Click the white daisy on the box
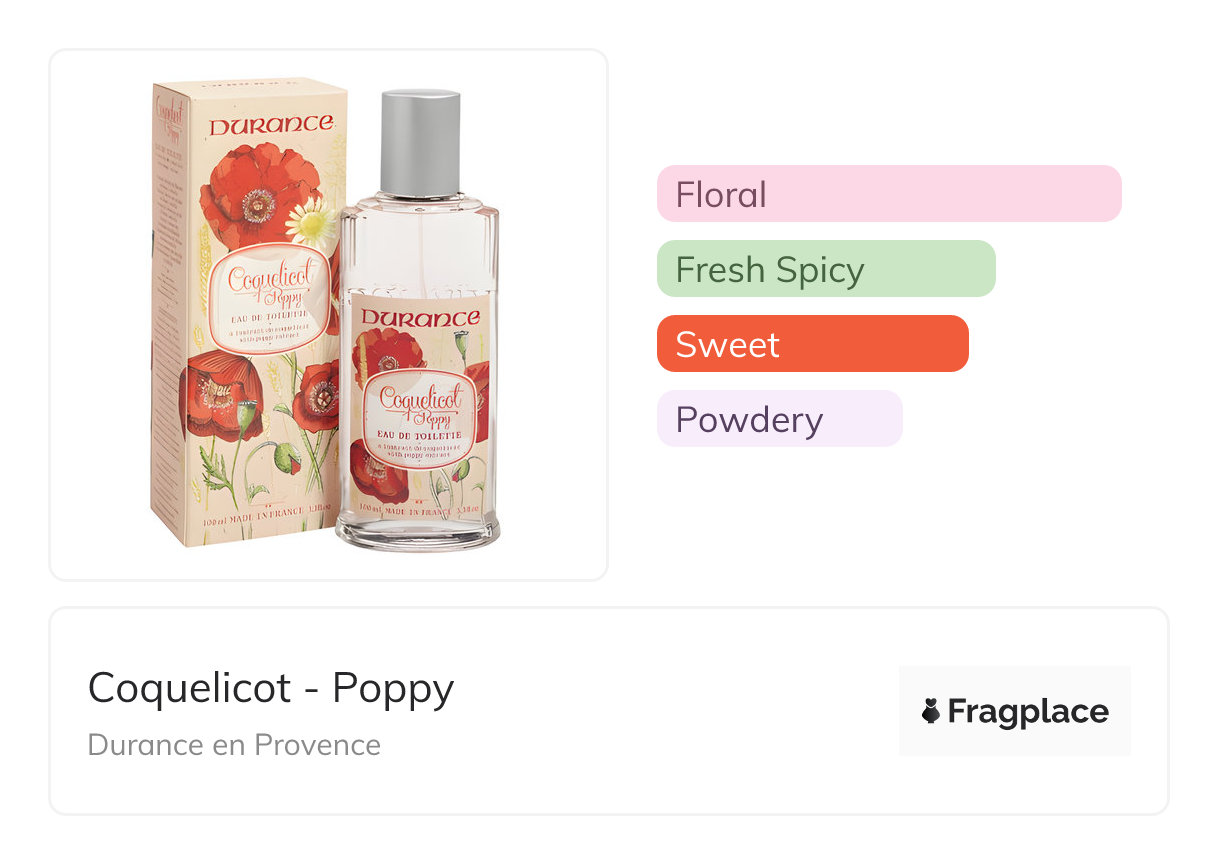Image resolution: width=1218 pixels, height=864 pixels. click(x=312, y=223)
